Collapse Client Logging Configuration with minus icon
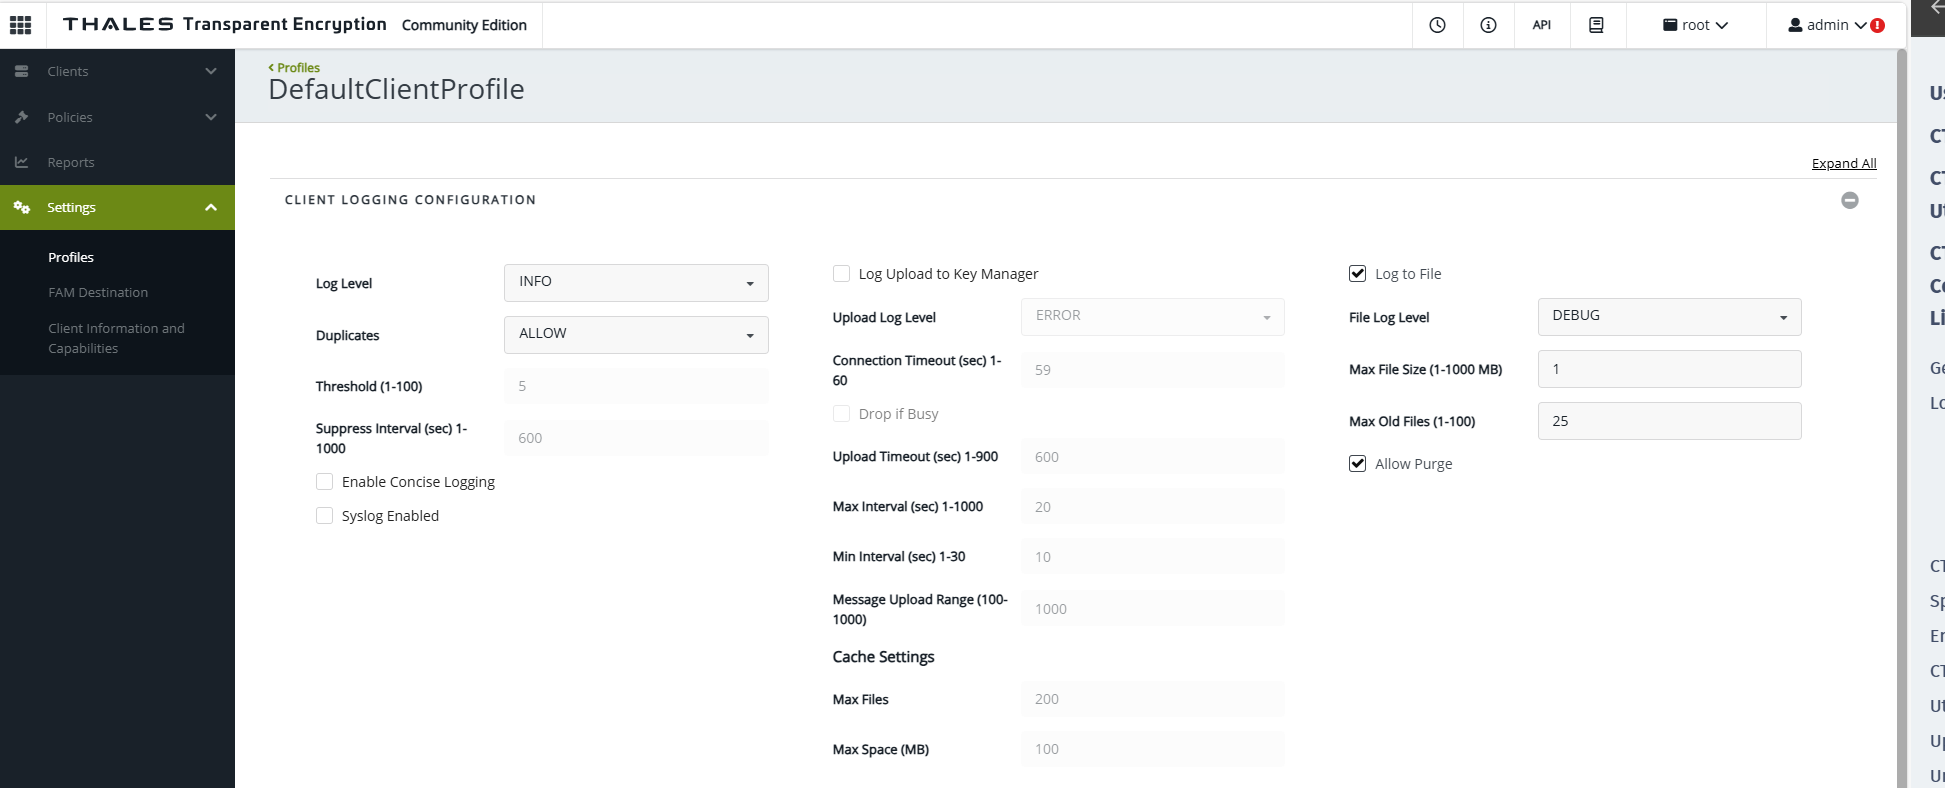The image size is (1945, 788). pyautogui.click(x=1849, y=200)
